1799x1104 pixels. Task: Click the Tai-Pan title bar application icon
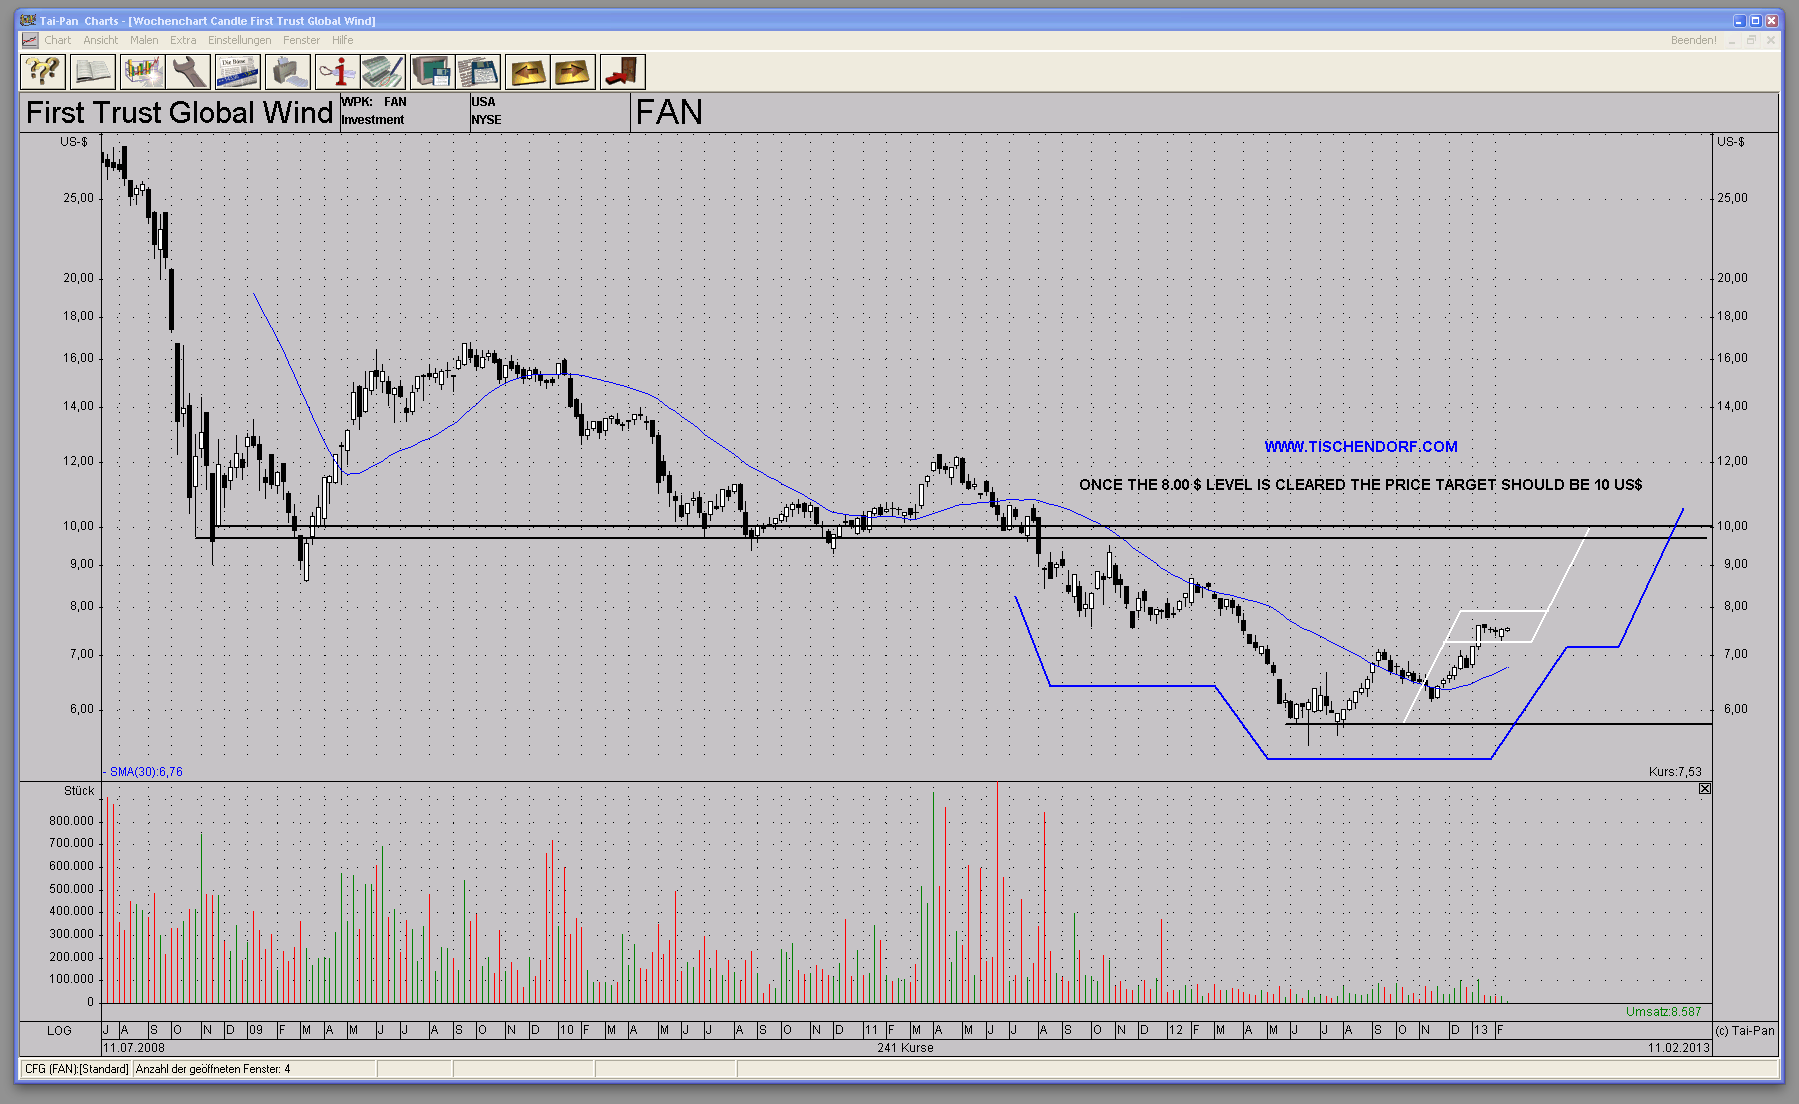28,20
